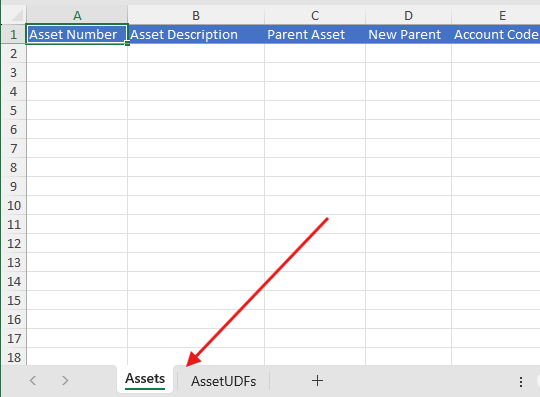Select row 10 header
Screen dimensions: 540x397
click(x=14, y=205)
